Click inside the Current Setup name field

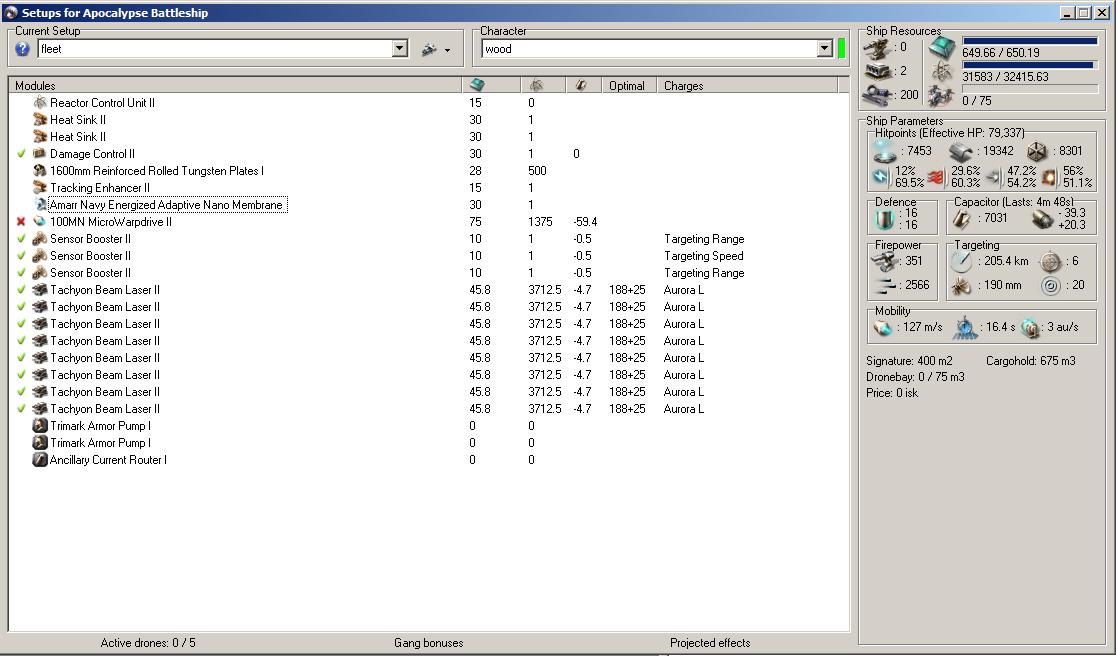click(x=215, y=48)
